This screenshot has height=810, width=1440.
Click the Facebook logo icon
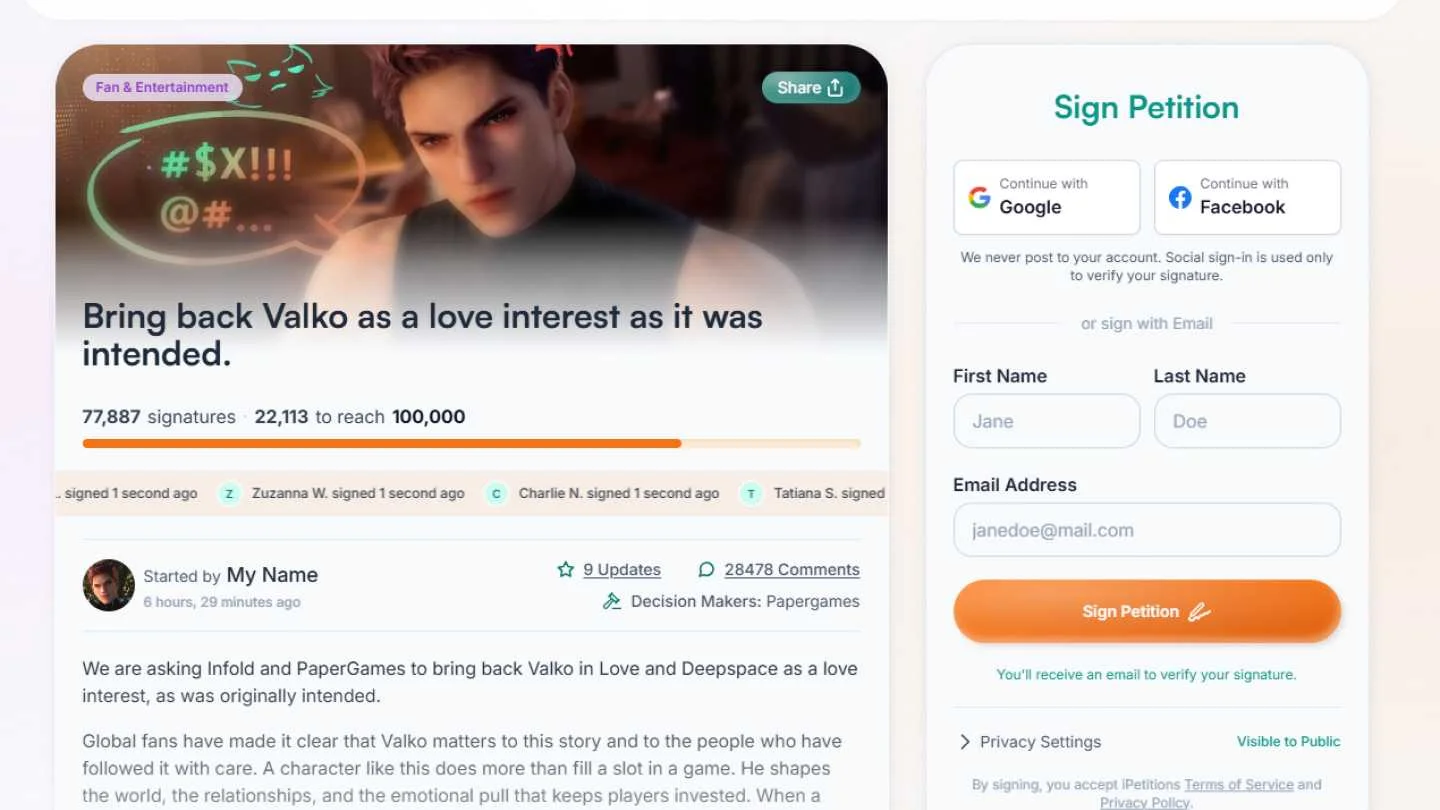tap(1180, 197)
